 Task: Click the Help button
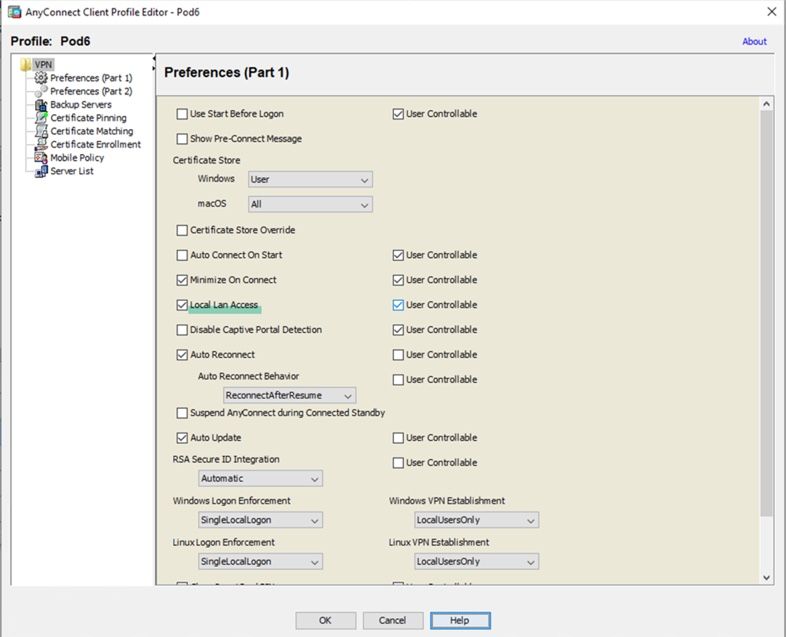[460, 620]
